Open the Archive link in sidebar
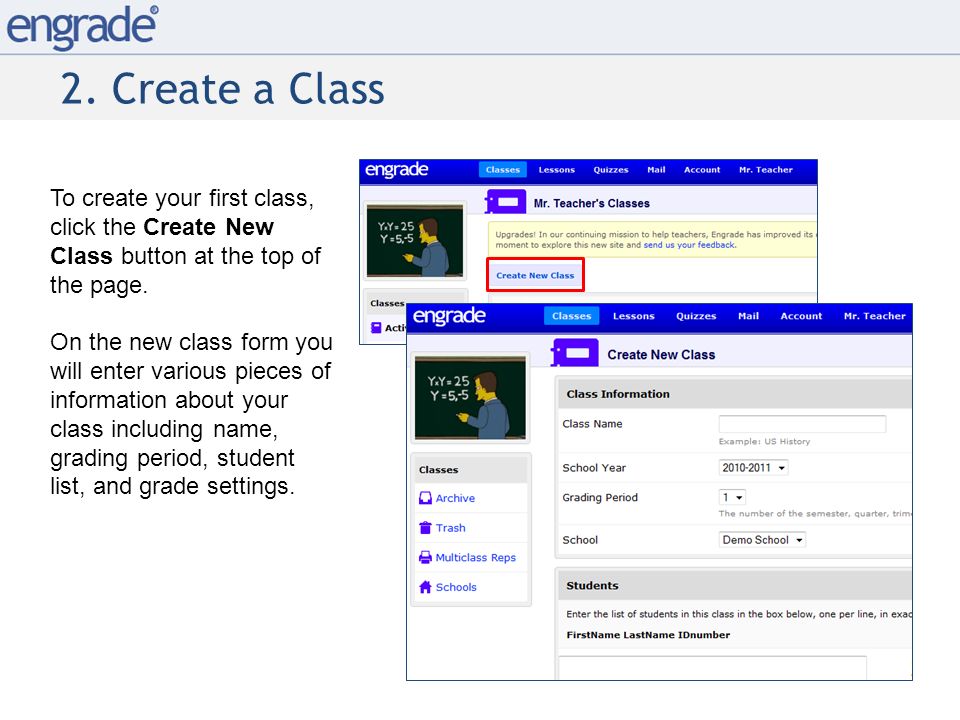Image resolution: width=960 pixels, height=720 pixels. click(455, 498)
